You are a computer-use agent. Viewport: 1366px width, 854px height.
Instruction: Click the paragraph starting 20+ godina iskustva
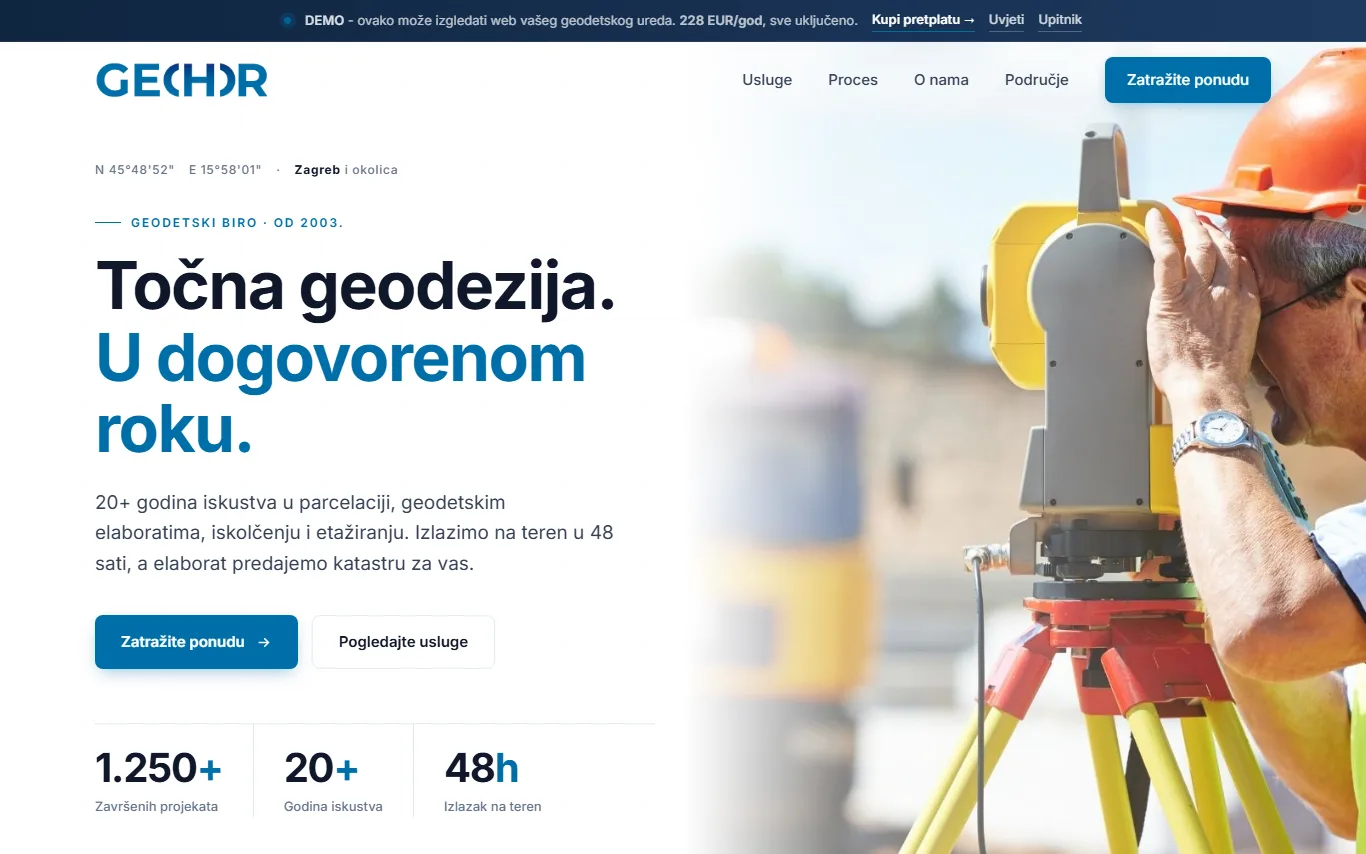point(355,533)
